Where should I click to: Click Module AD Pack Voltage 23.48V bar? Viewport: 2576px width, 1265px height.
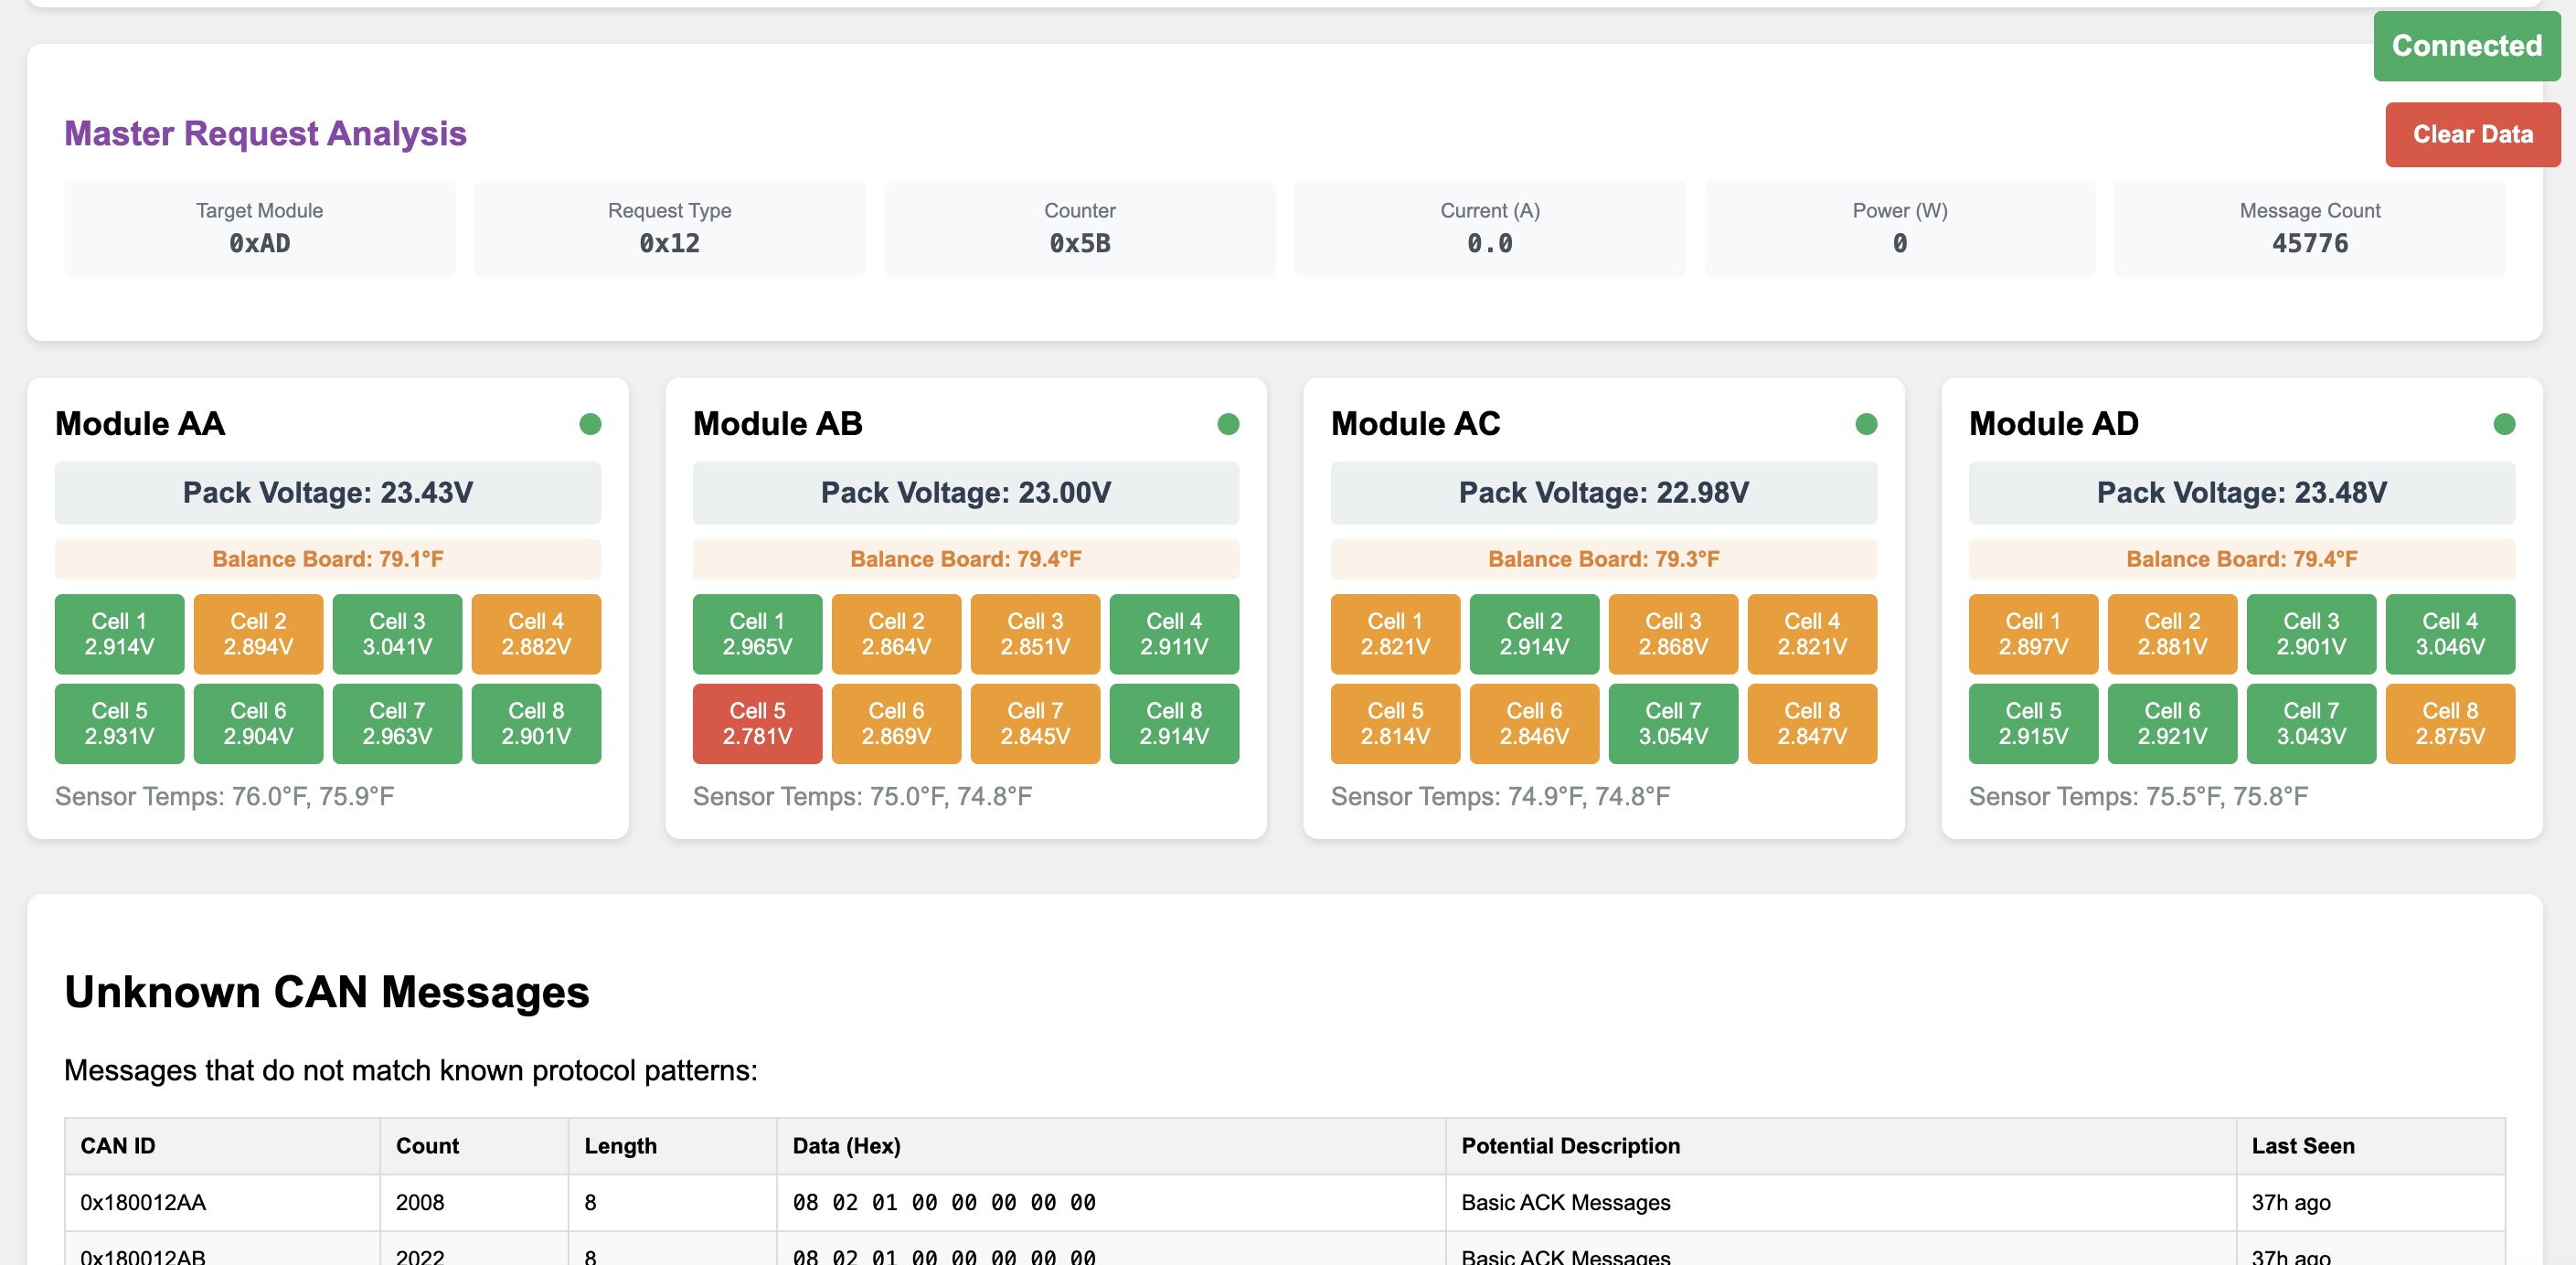click(x=2241, y=492)
